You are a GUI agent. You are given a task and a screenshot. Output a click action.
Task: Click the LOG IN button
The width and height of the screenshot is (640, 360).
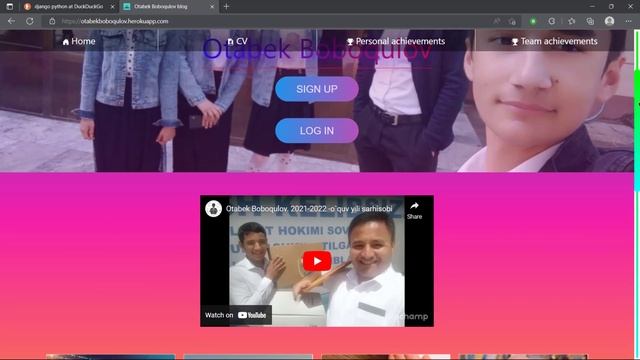click(317, 131)
